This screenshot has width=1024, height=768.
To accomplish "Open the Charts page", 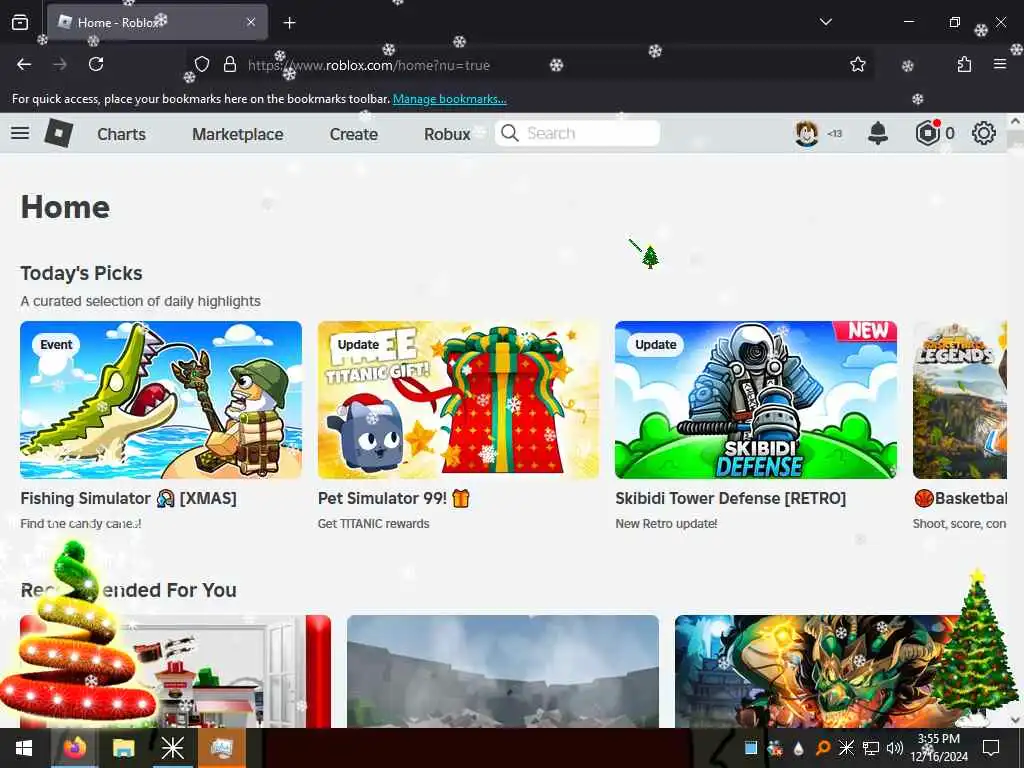I will coord(121,134).
